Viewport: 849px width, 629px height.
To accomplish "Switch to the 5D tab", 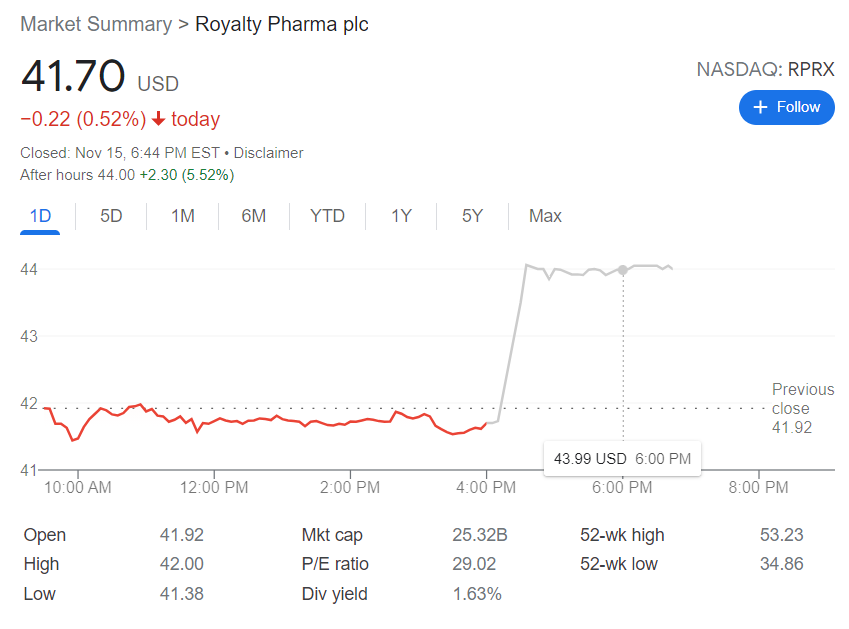I will tap(111, 216).
